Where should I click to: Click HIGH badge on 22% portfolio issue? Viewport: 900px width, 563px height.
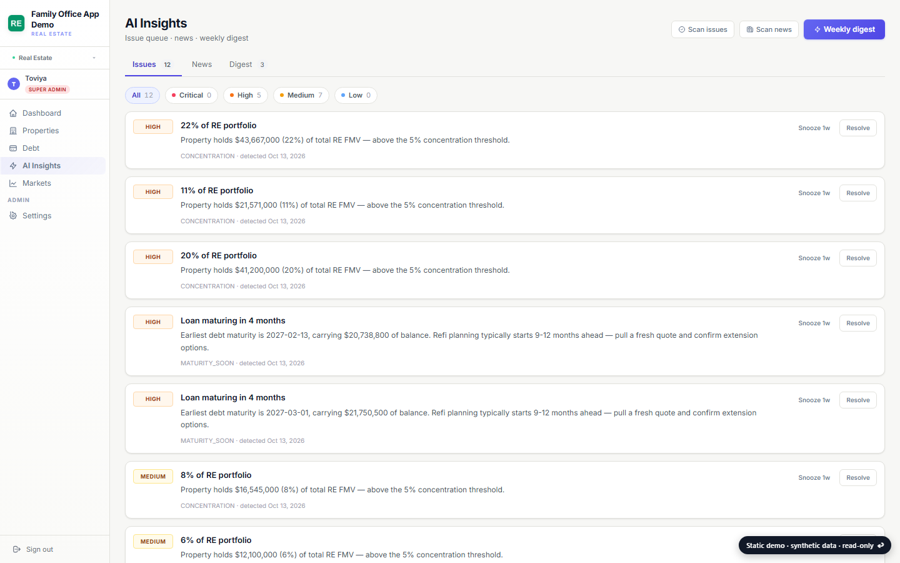tap(153, 127)
